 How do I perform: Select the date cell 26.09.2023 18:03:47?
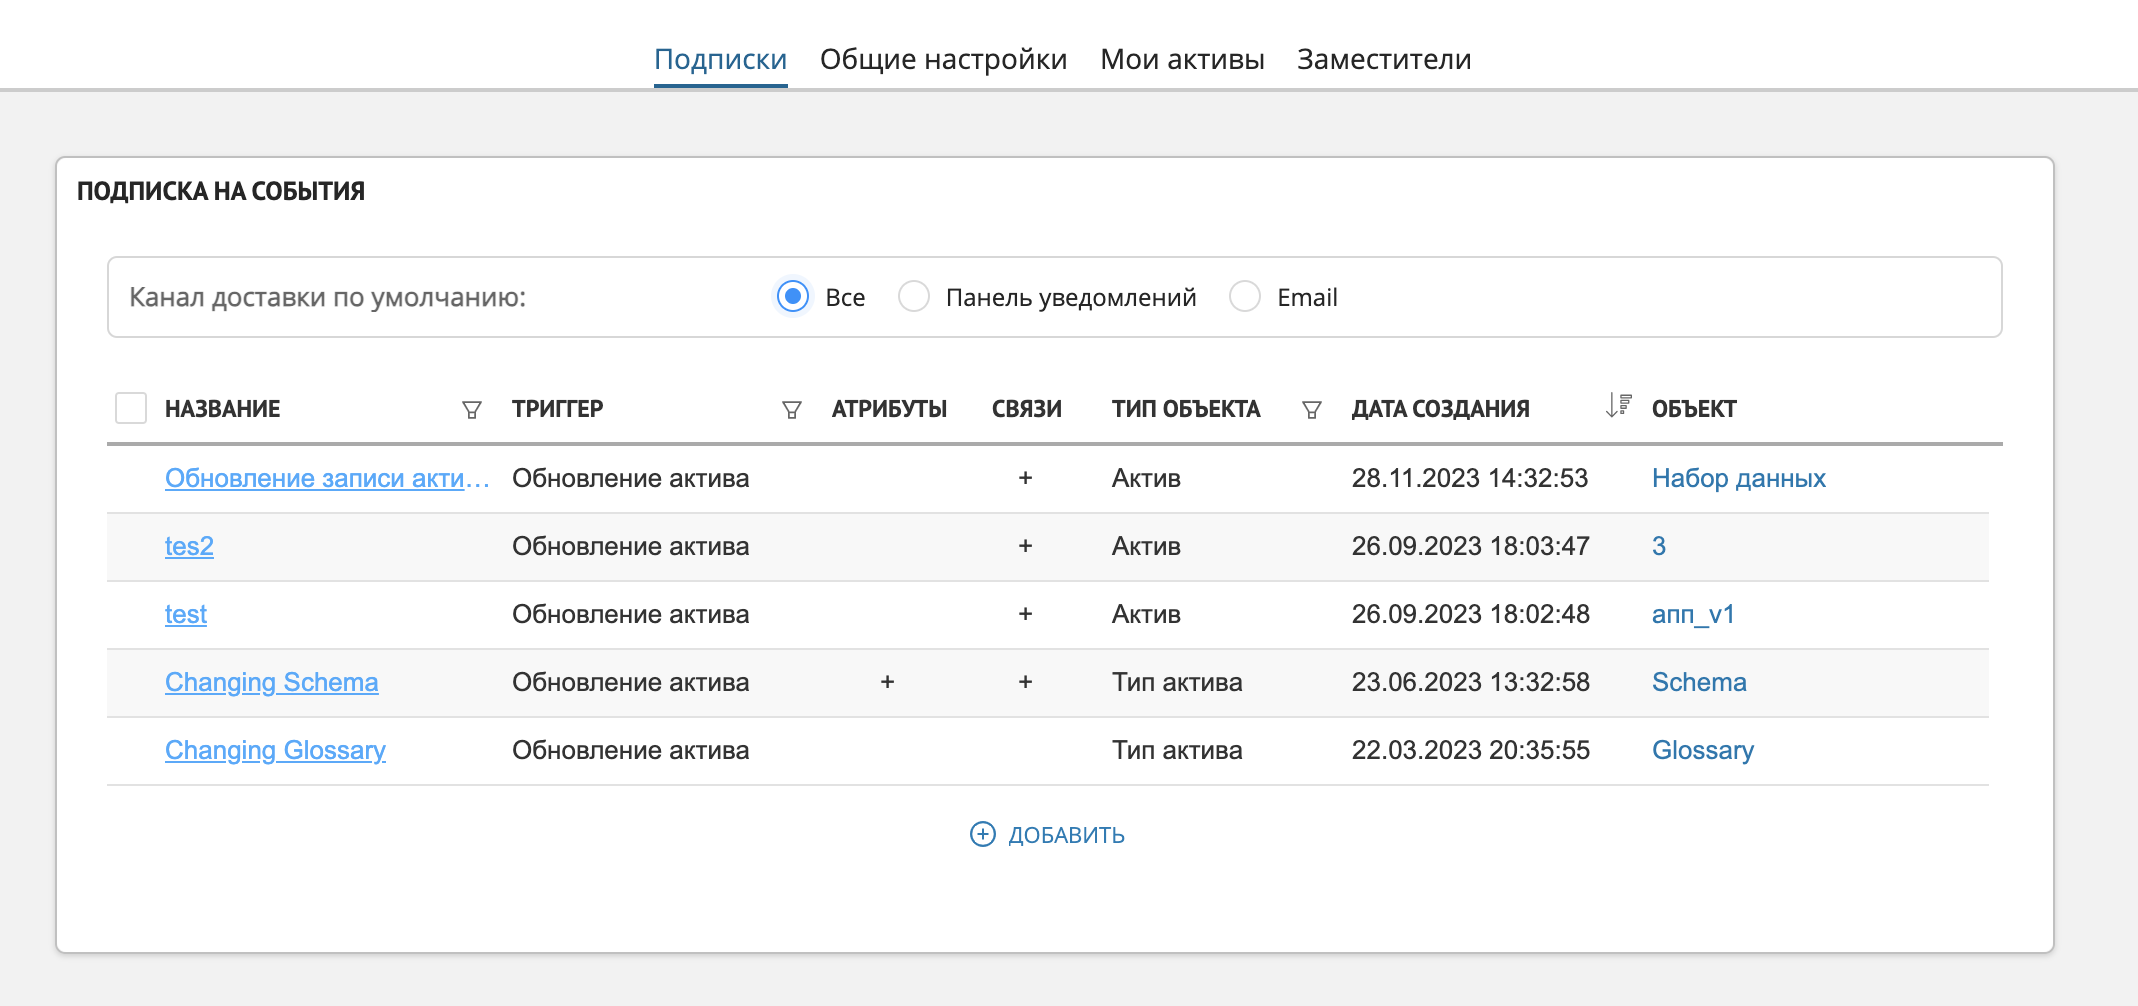[1471, 546]
